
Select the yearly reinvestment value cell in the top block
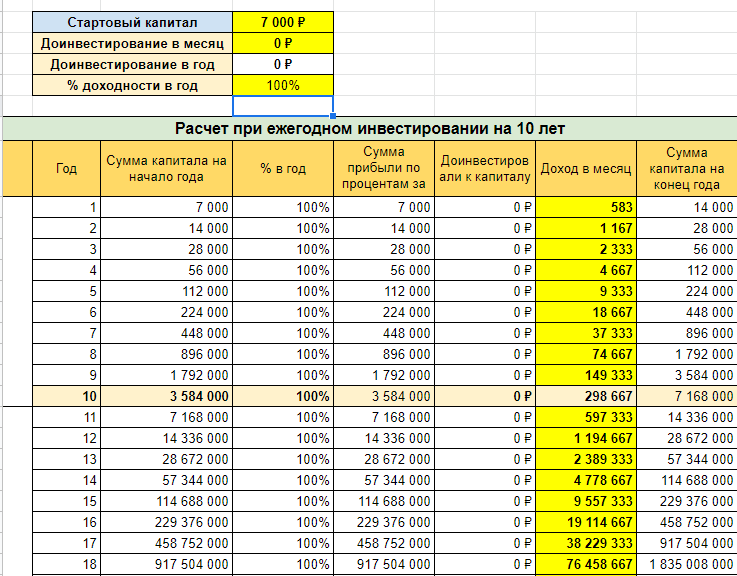point(283,64)
